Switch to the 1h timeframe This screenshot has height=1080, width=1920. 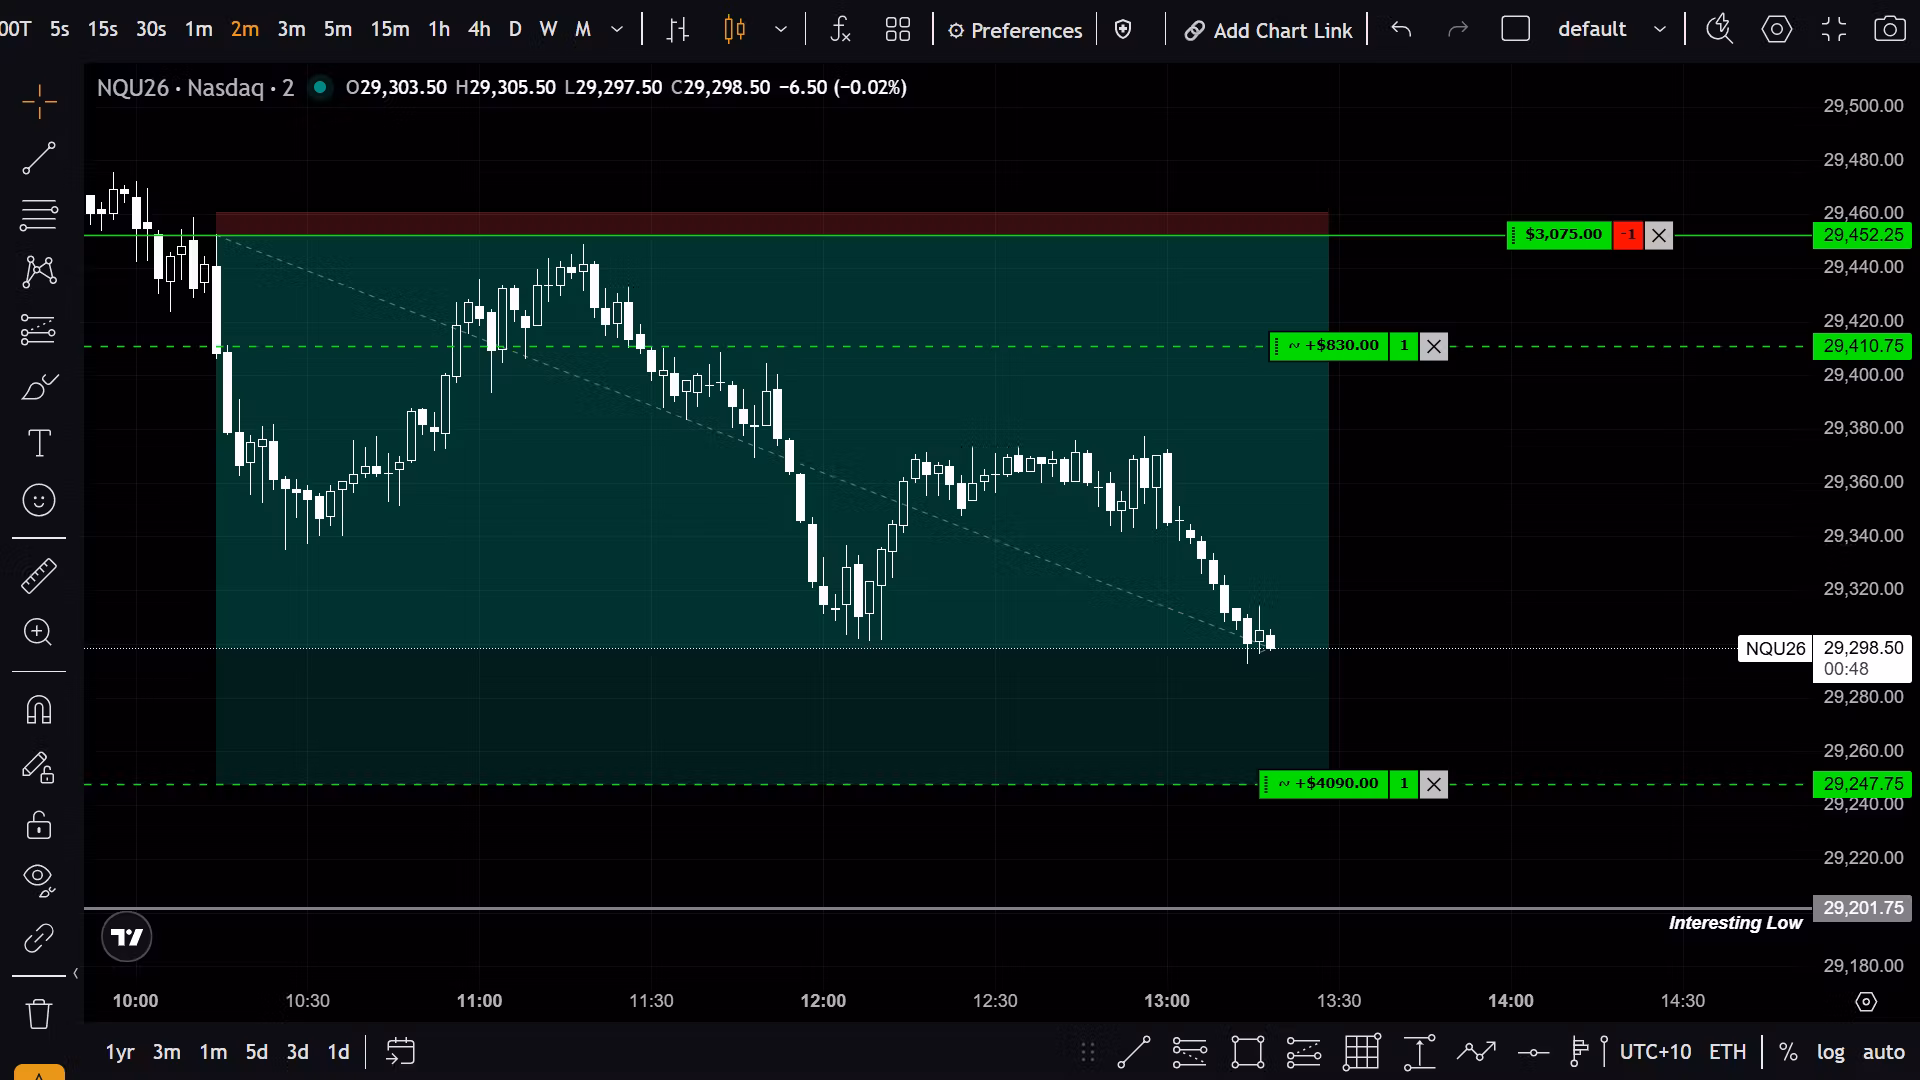[439, 30]
